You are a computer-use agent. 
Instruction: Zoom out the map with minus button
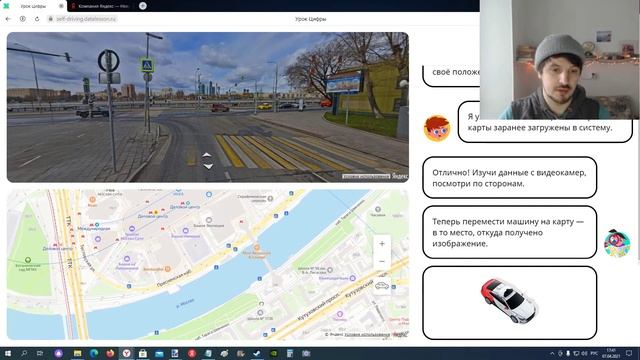[x=382, y=261]
